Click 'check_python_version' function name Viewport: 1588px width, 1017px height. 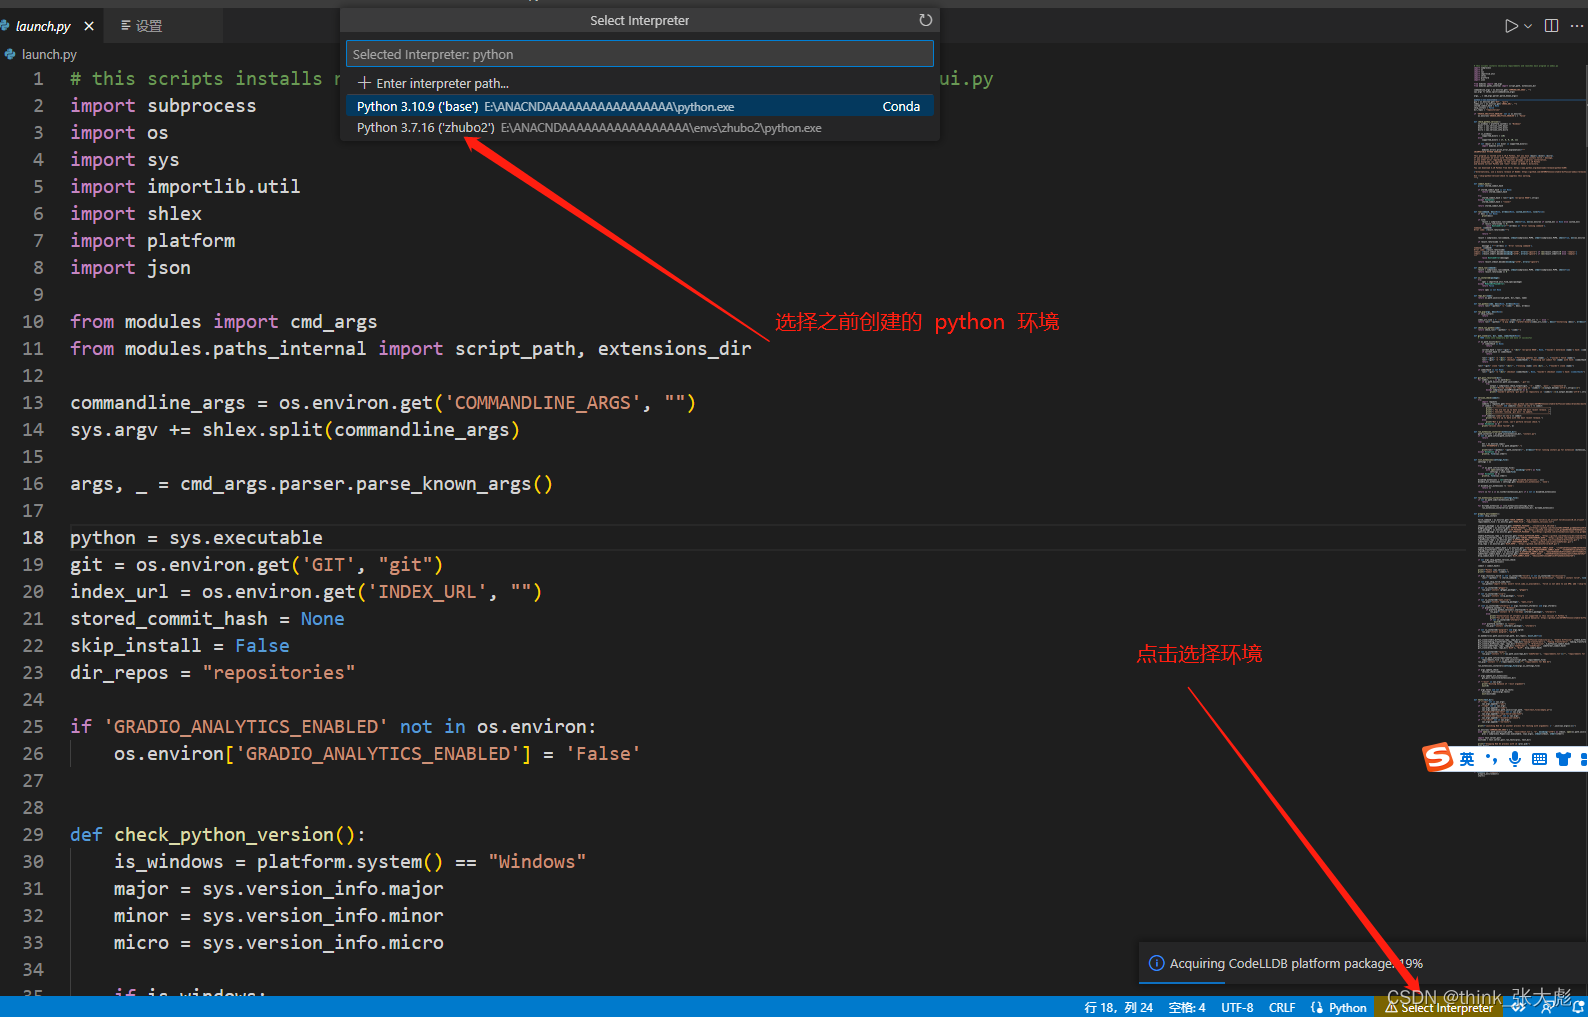coord(224,835)
